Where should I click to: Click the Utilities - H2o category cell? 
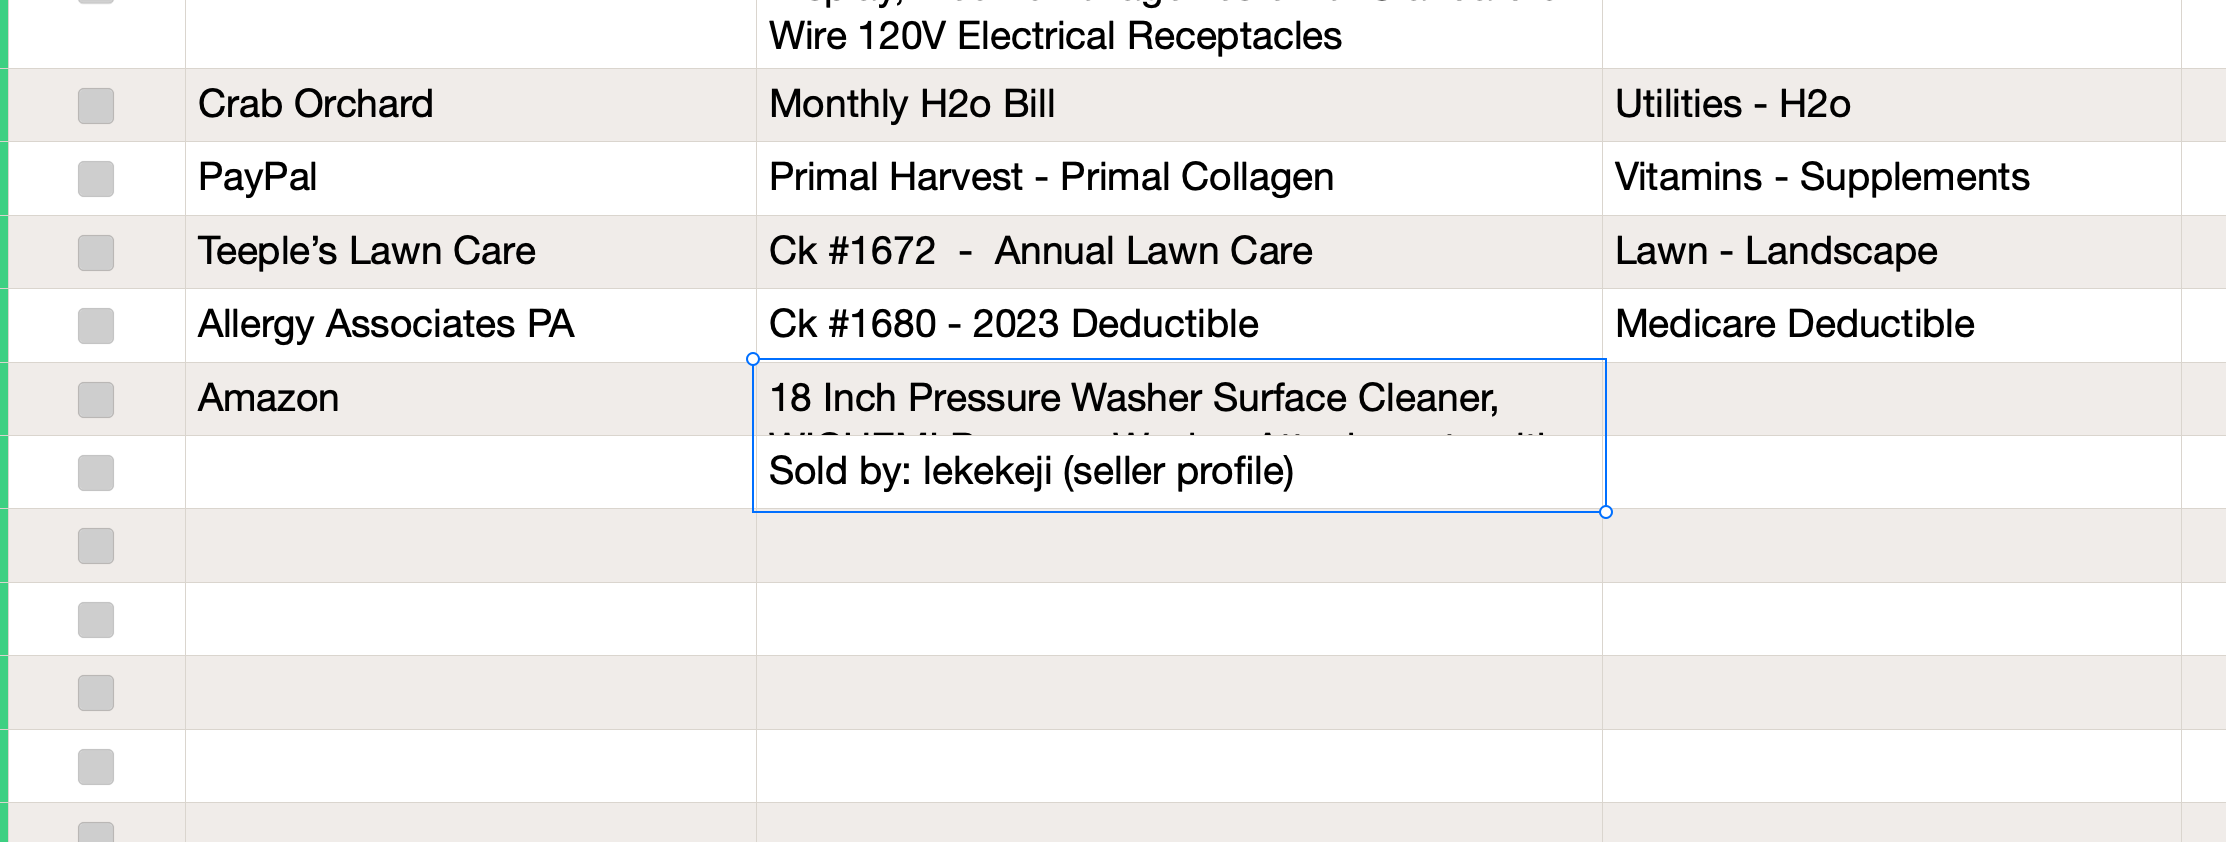(1892, 105)
